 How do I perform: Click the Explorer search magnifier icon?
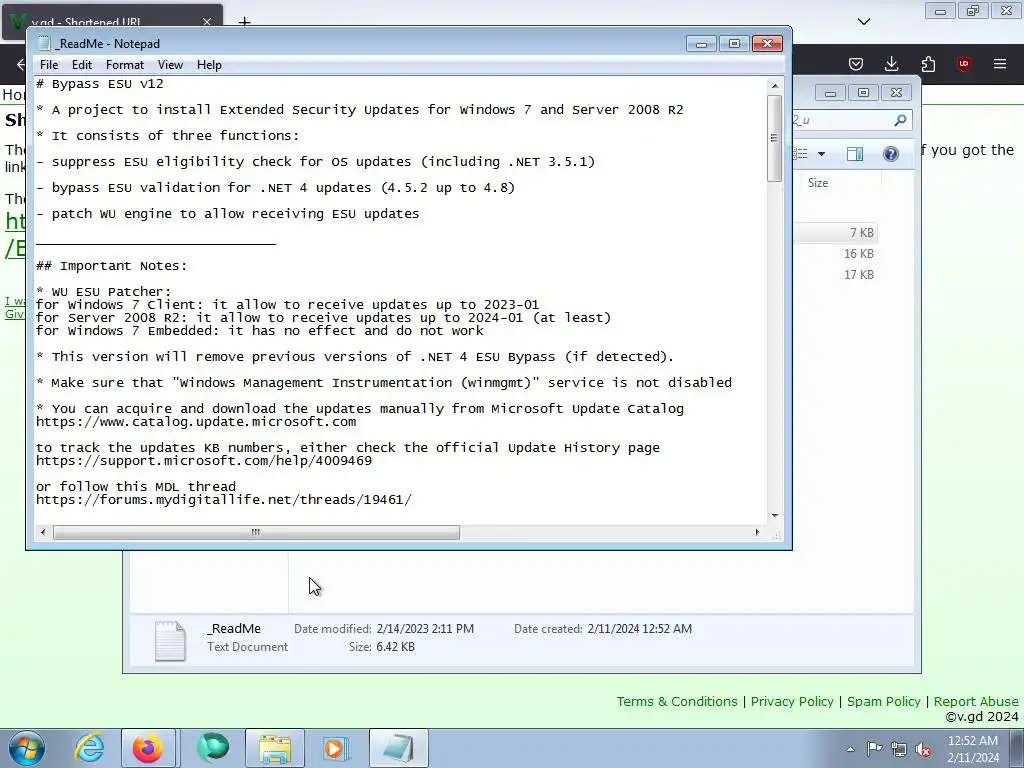click(x=901, y=120)
